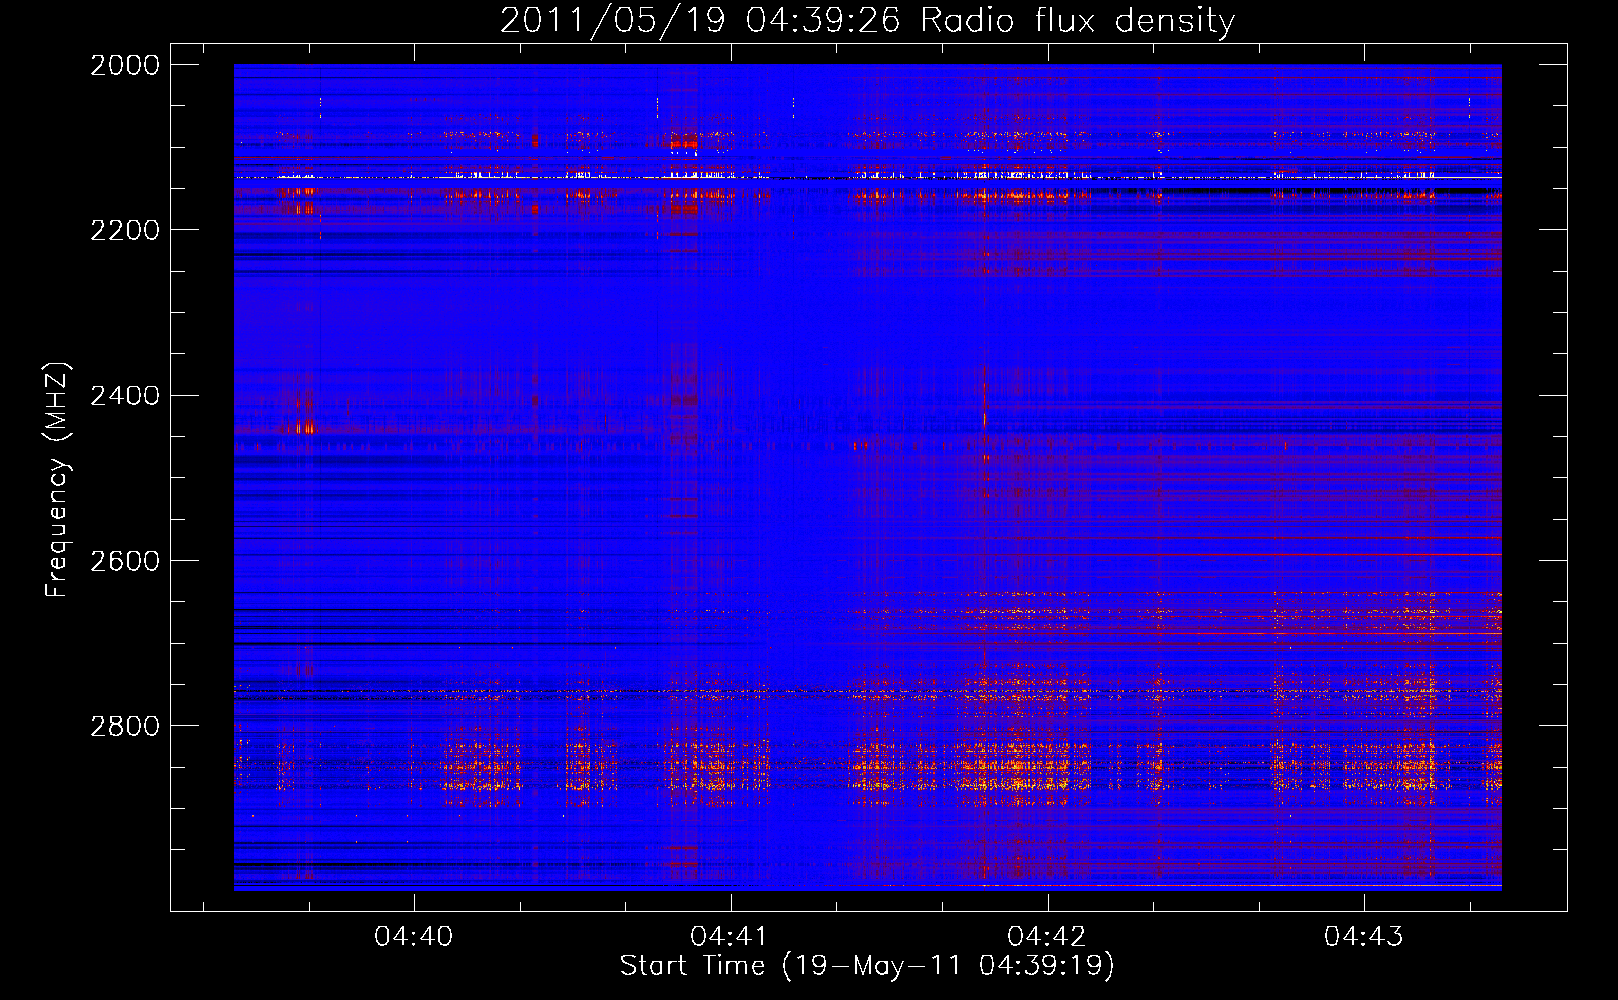The width and height of the screenshot is (1618, 1000).
Task: Click the 04:43 time axis label
Action: 1364,937
